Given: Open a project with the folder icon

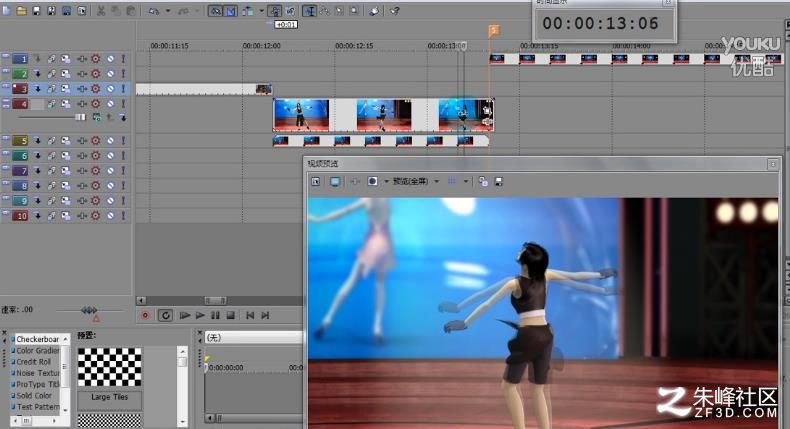Looking at the screenshot, I should click(21, 10).
